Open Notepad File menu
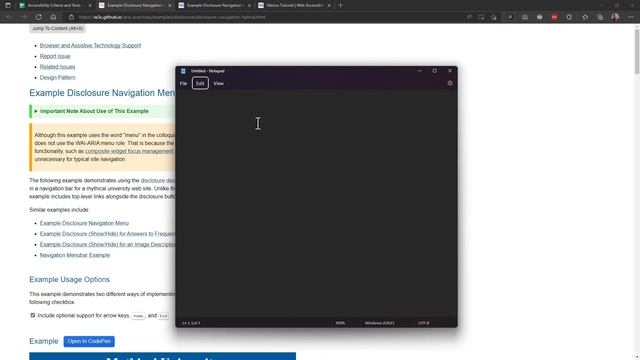 pos(183,83)
